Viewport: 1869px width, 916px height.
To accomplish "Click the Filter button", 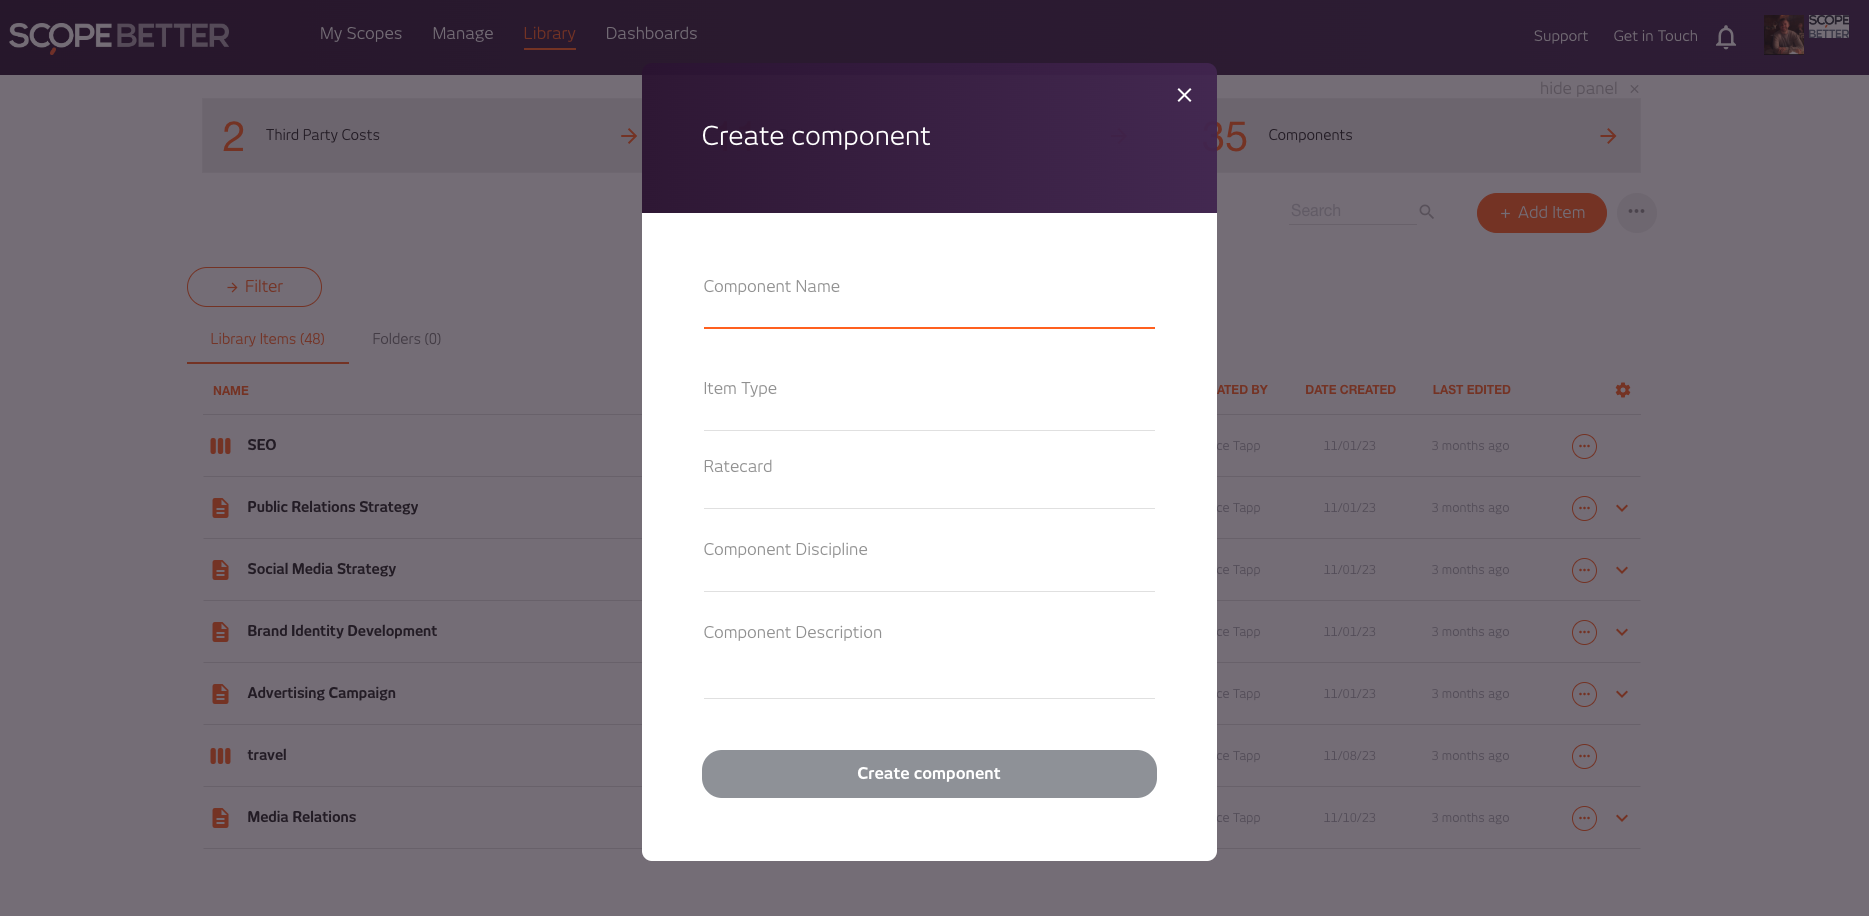I will click(x=254, y=287).
